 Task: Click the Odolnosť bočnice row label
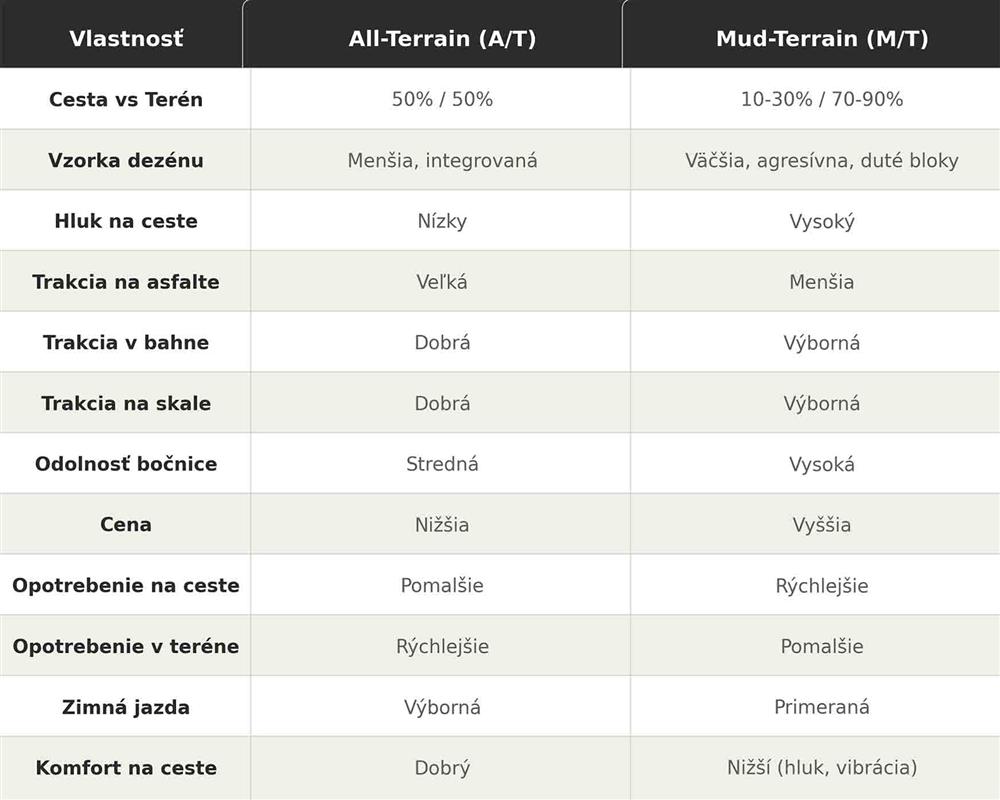point(126,464)
